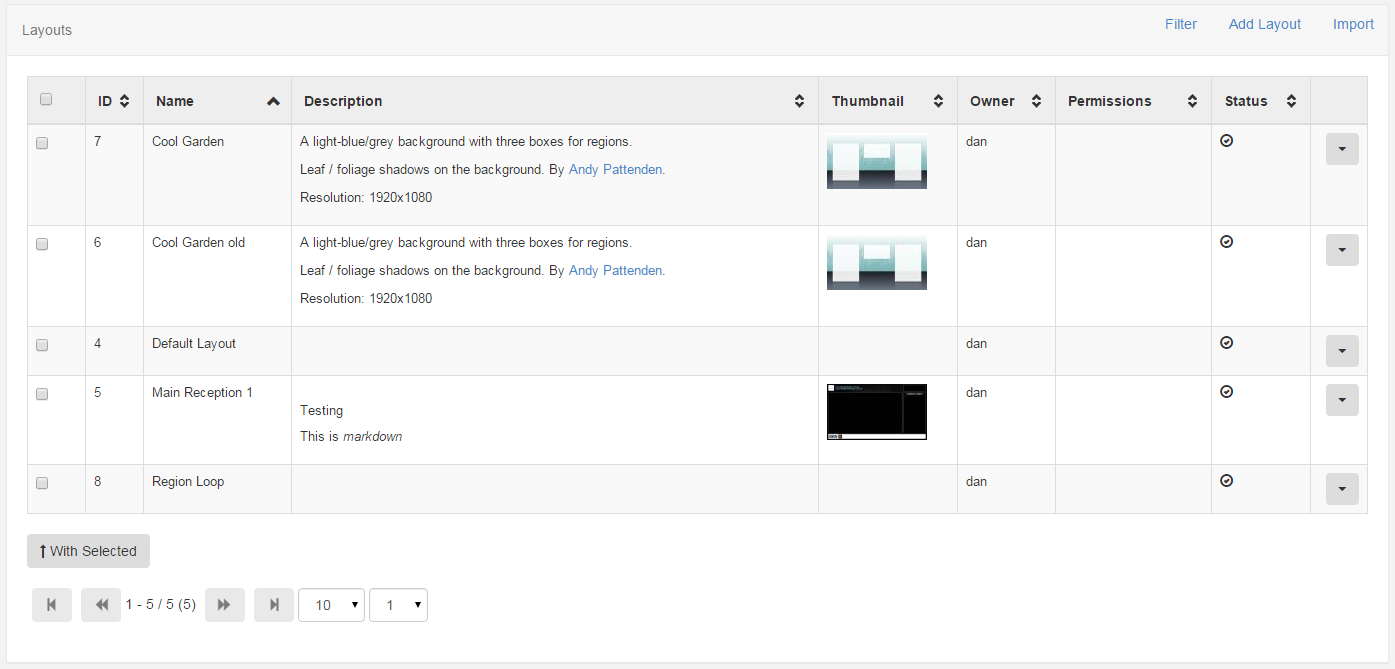This screenshot has width=1395, height=669.
Task: Sort by Status column arrows
Action: click(1291, 101)
